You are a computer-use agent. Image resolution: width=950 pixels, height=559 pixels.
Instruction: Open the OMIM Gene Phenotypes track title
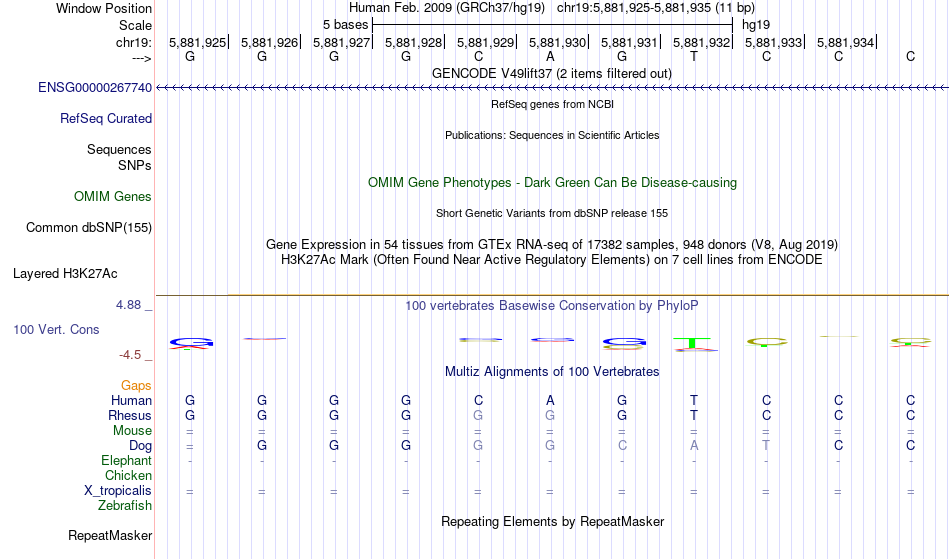pyautogui.click(x=553, y=182)
